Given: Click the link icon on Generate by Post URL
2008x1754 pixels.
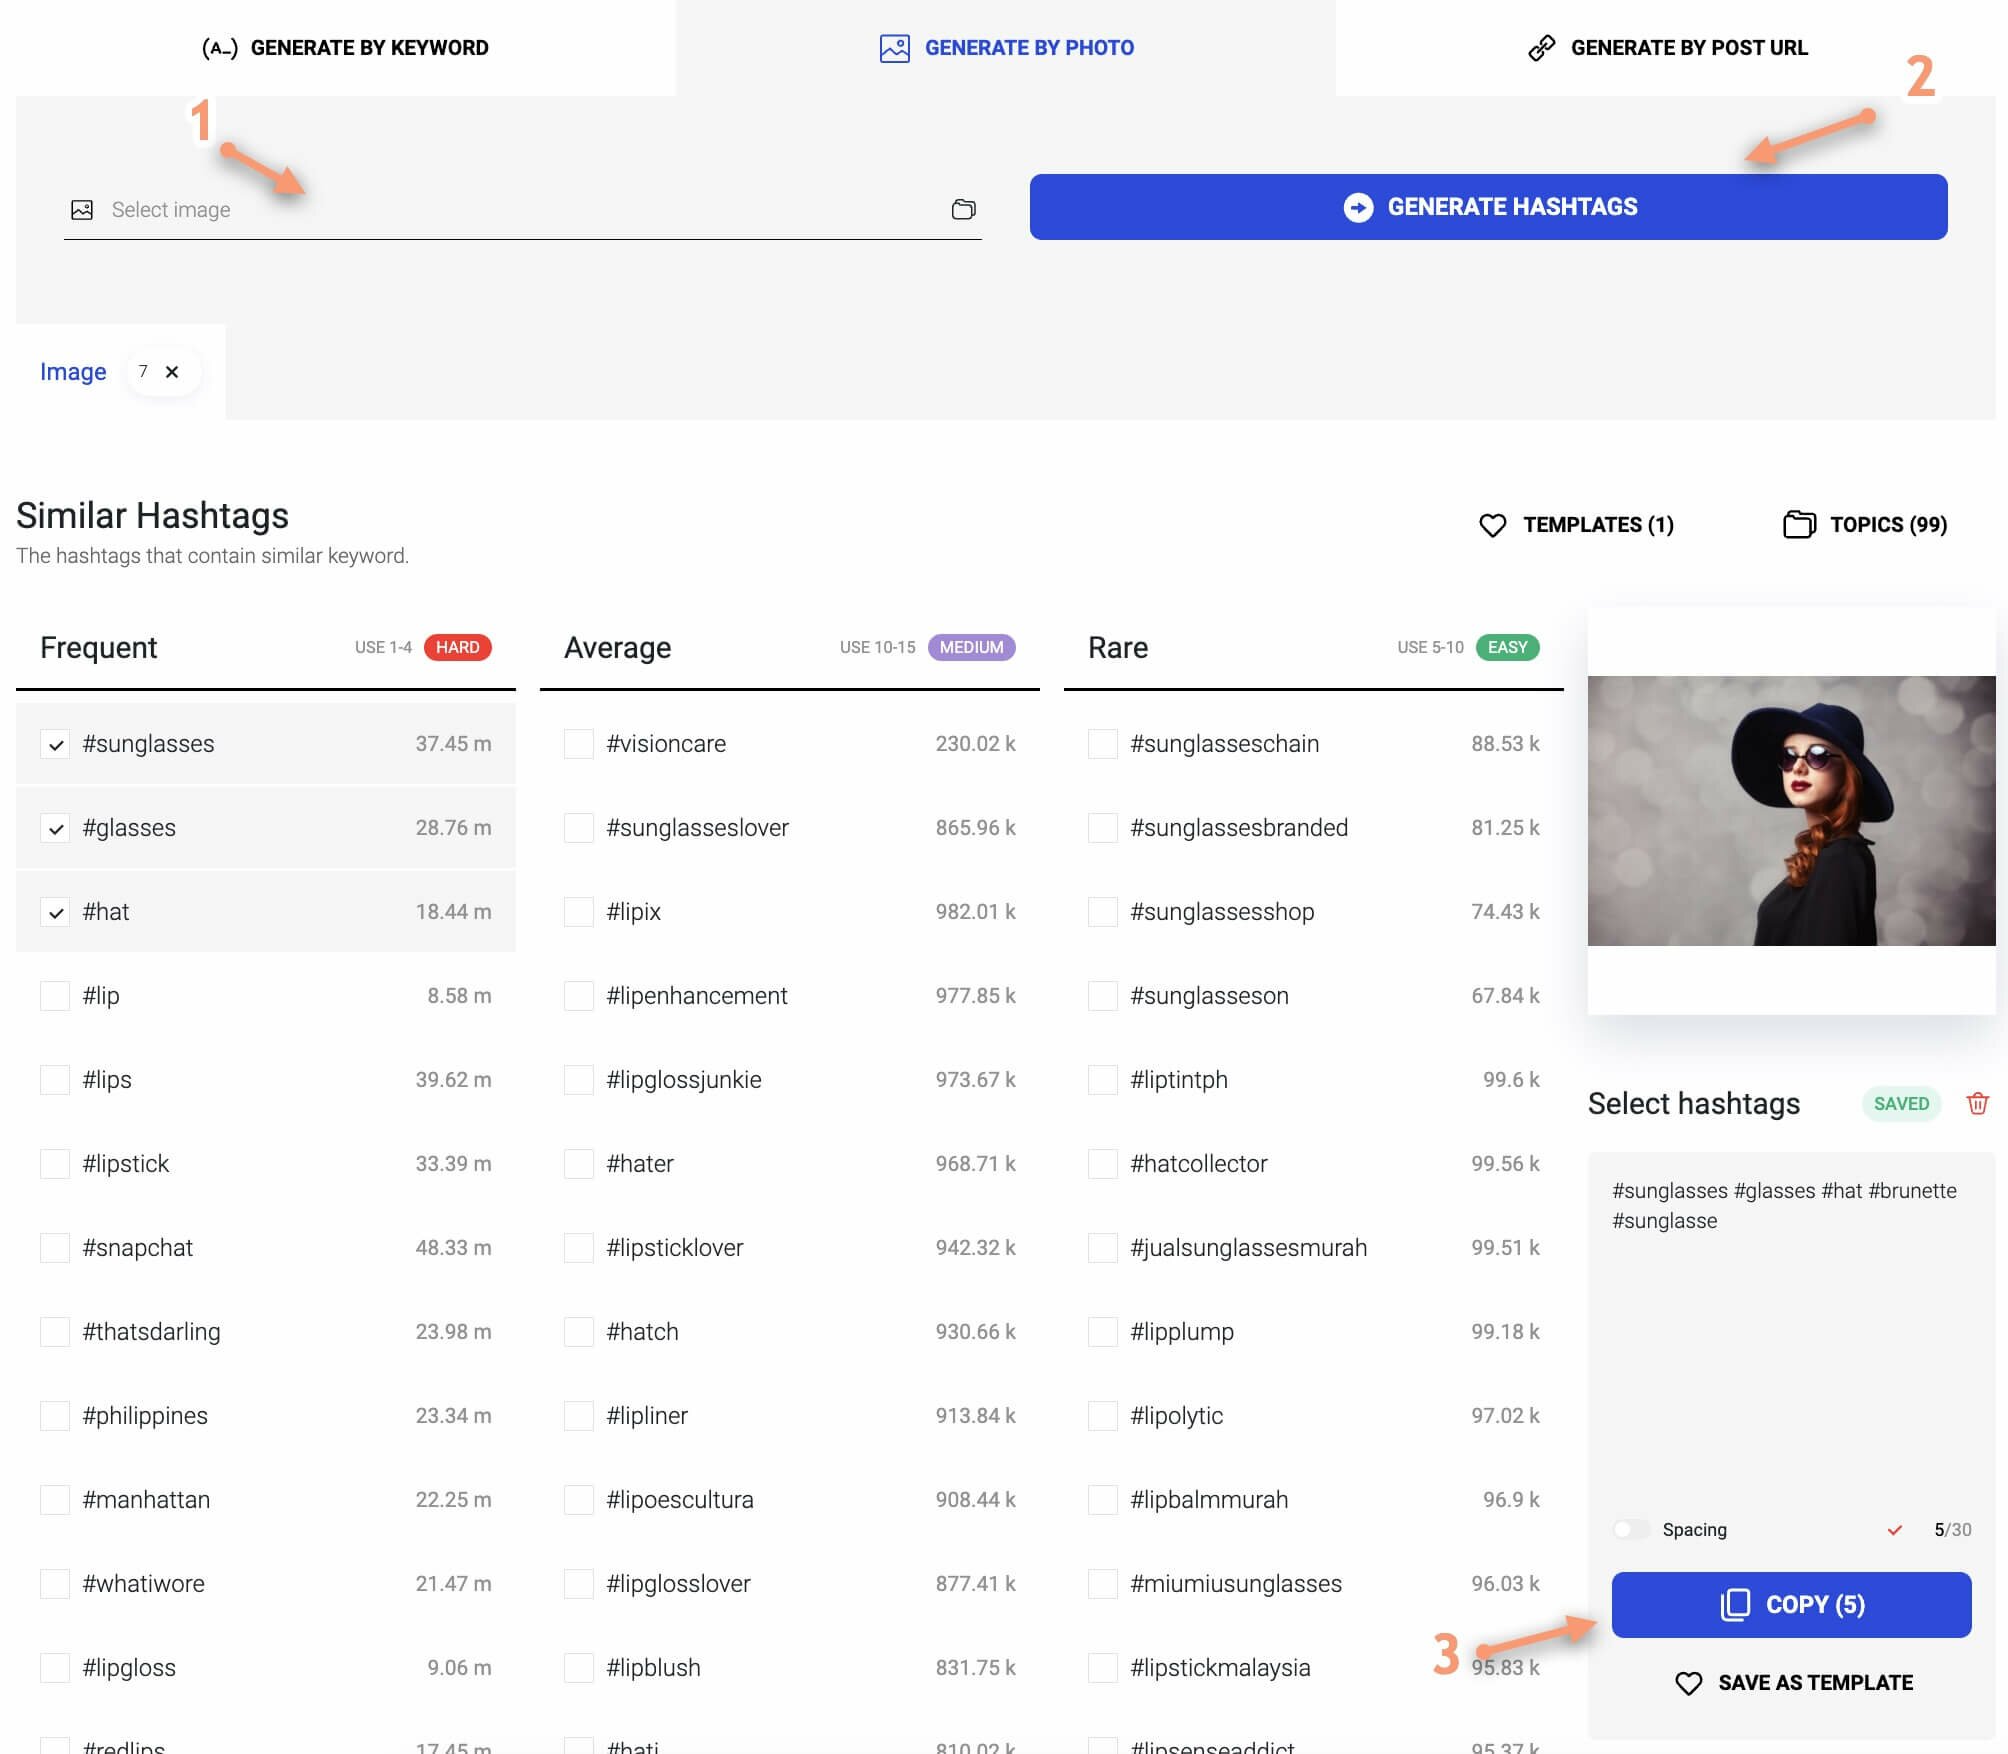Looking at the screenshot, I should (1541, 48).
